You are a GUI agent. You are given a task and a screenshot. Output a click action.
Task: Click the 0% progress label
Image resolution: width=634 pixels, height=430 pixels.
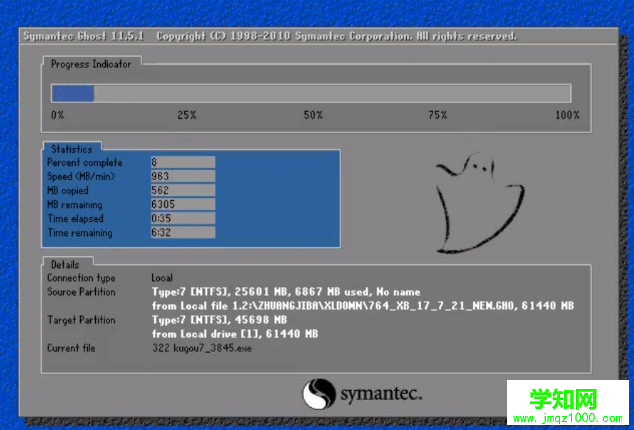(x=57, y=115)
